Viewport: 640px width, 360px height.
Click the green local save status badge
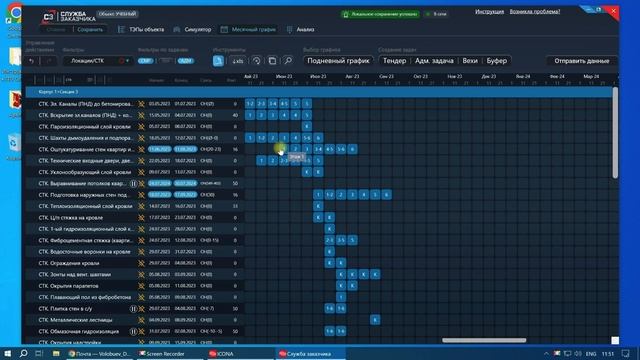380,14
